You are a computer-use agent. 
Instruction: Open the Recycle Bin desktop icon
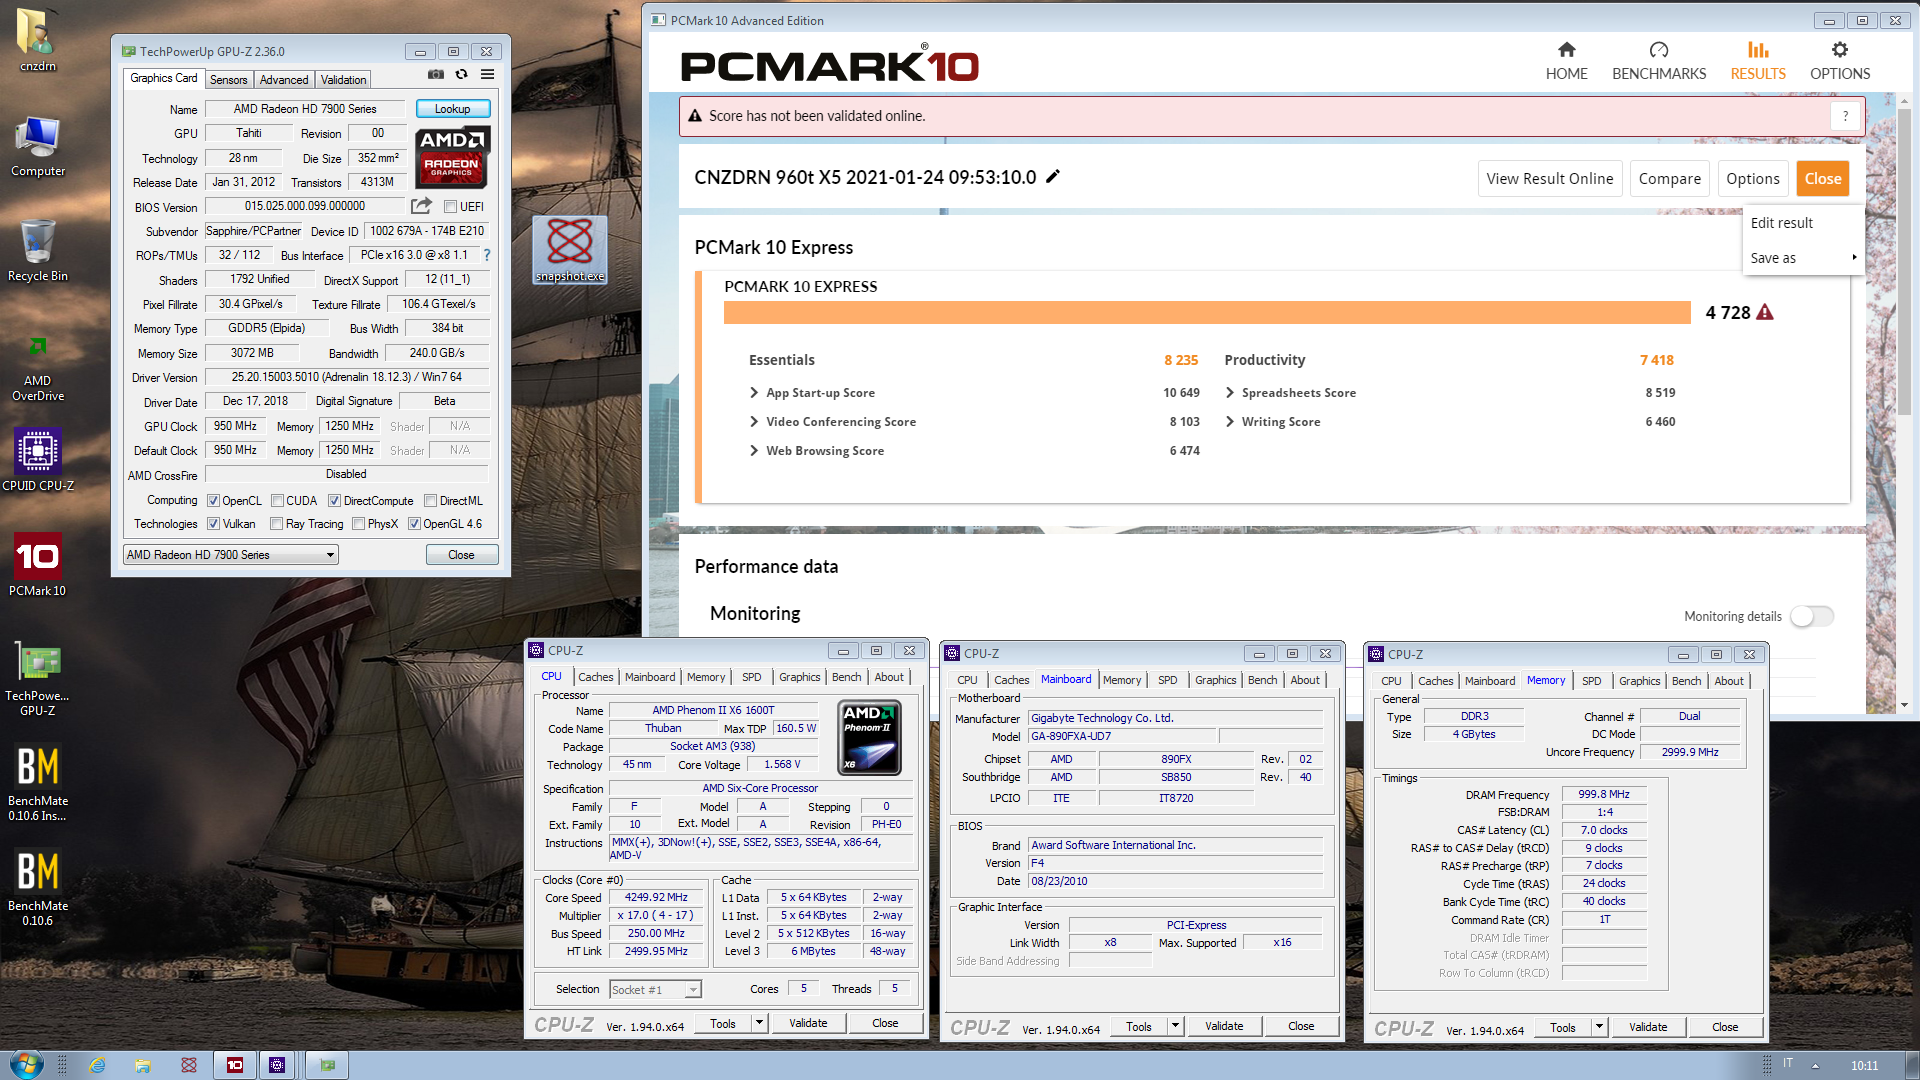[38, 250]
